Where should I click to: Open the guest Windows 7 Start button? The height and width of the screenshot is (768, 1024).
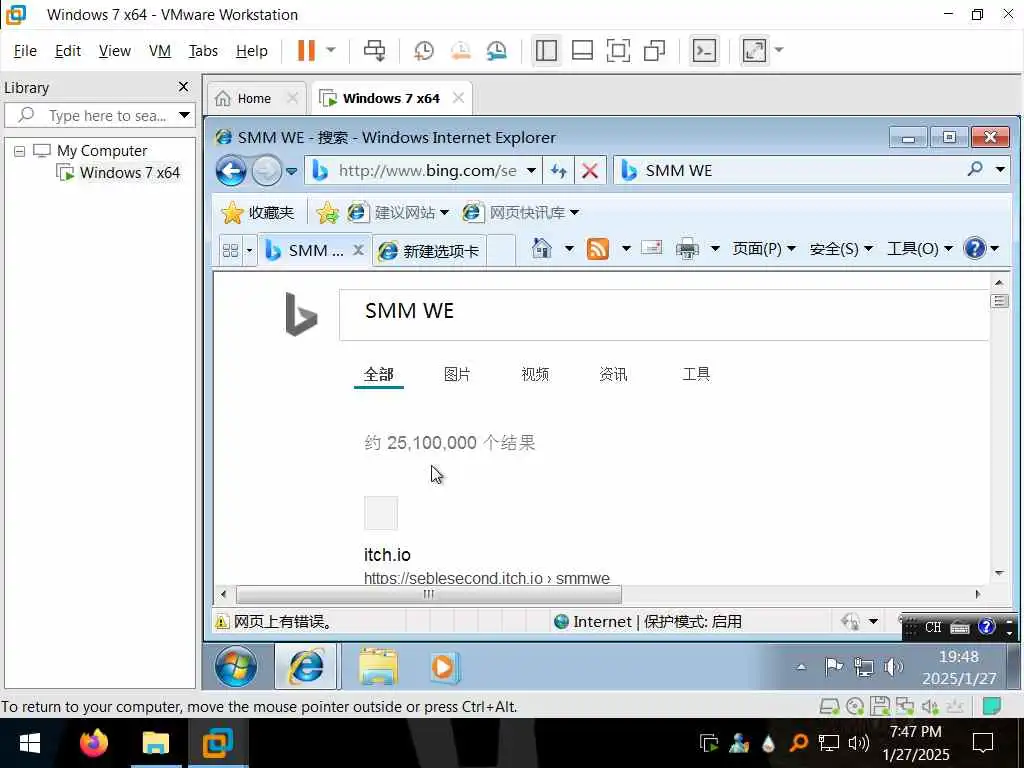pyautogui.click(x=236, y=667)
